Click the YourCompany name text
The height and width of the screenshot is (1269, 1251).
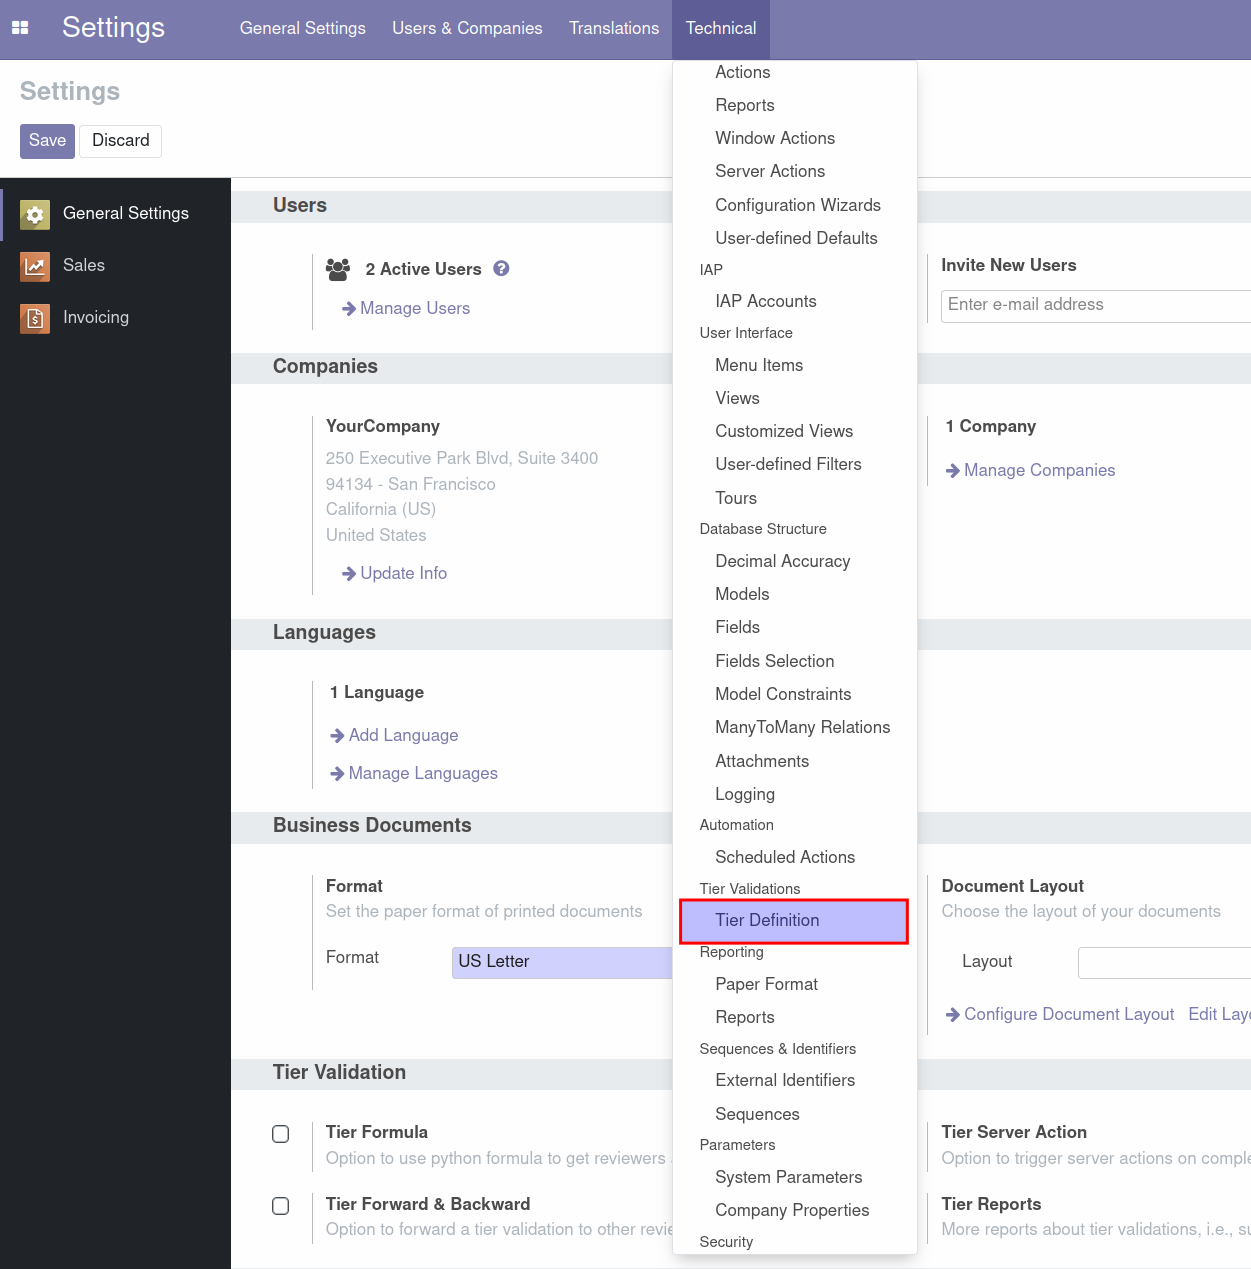(x=383, y=427)
